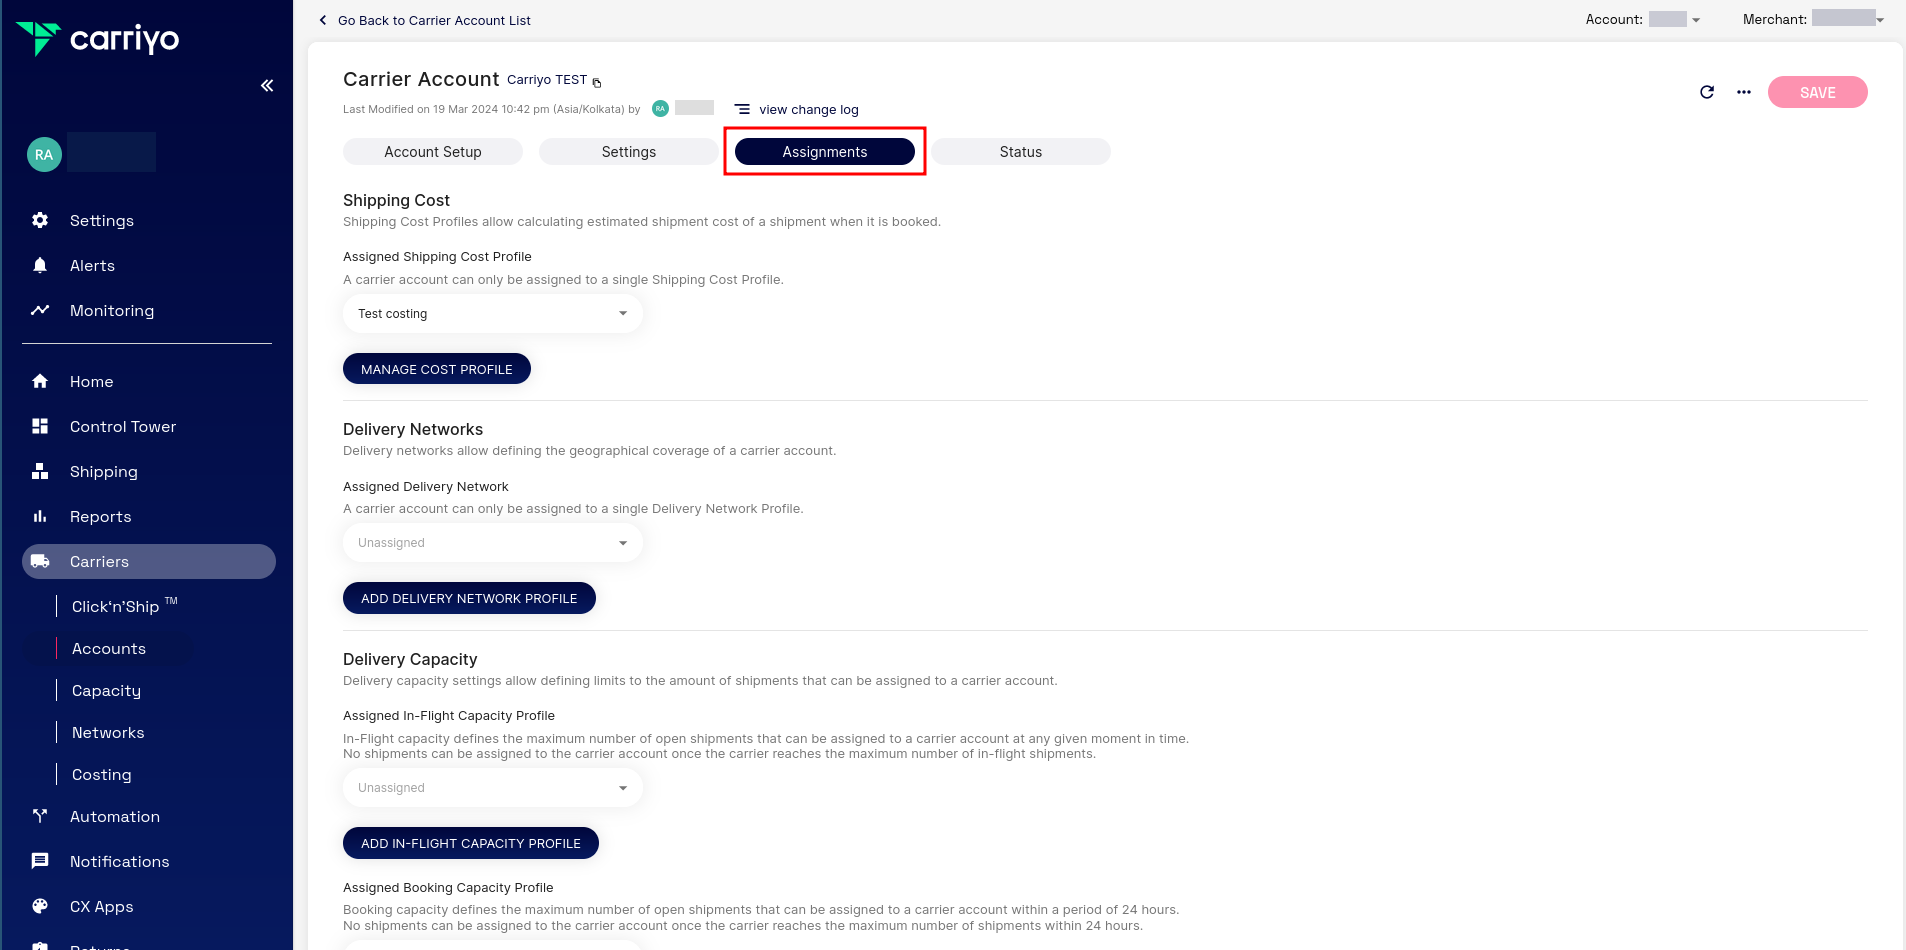Collapse the sidebar using the double chevron
Image resolution: width=1906 pixels, height=950 pixels.
267,85
